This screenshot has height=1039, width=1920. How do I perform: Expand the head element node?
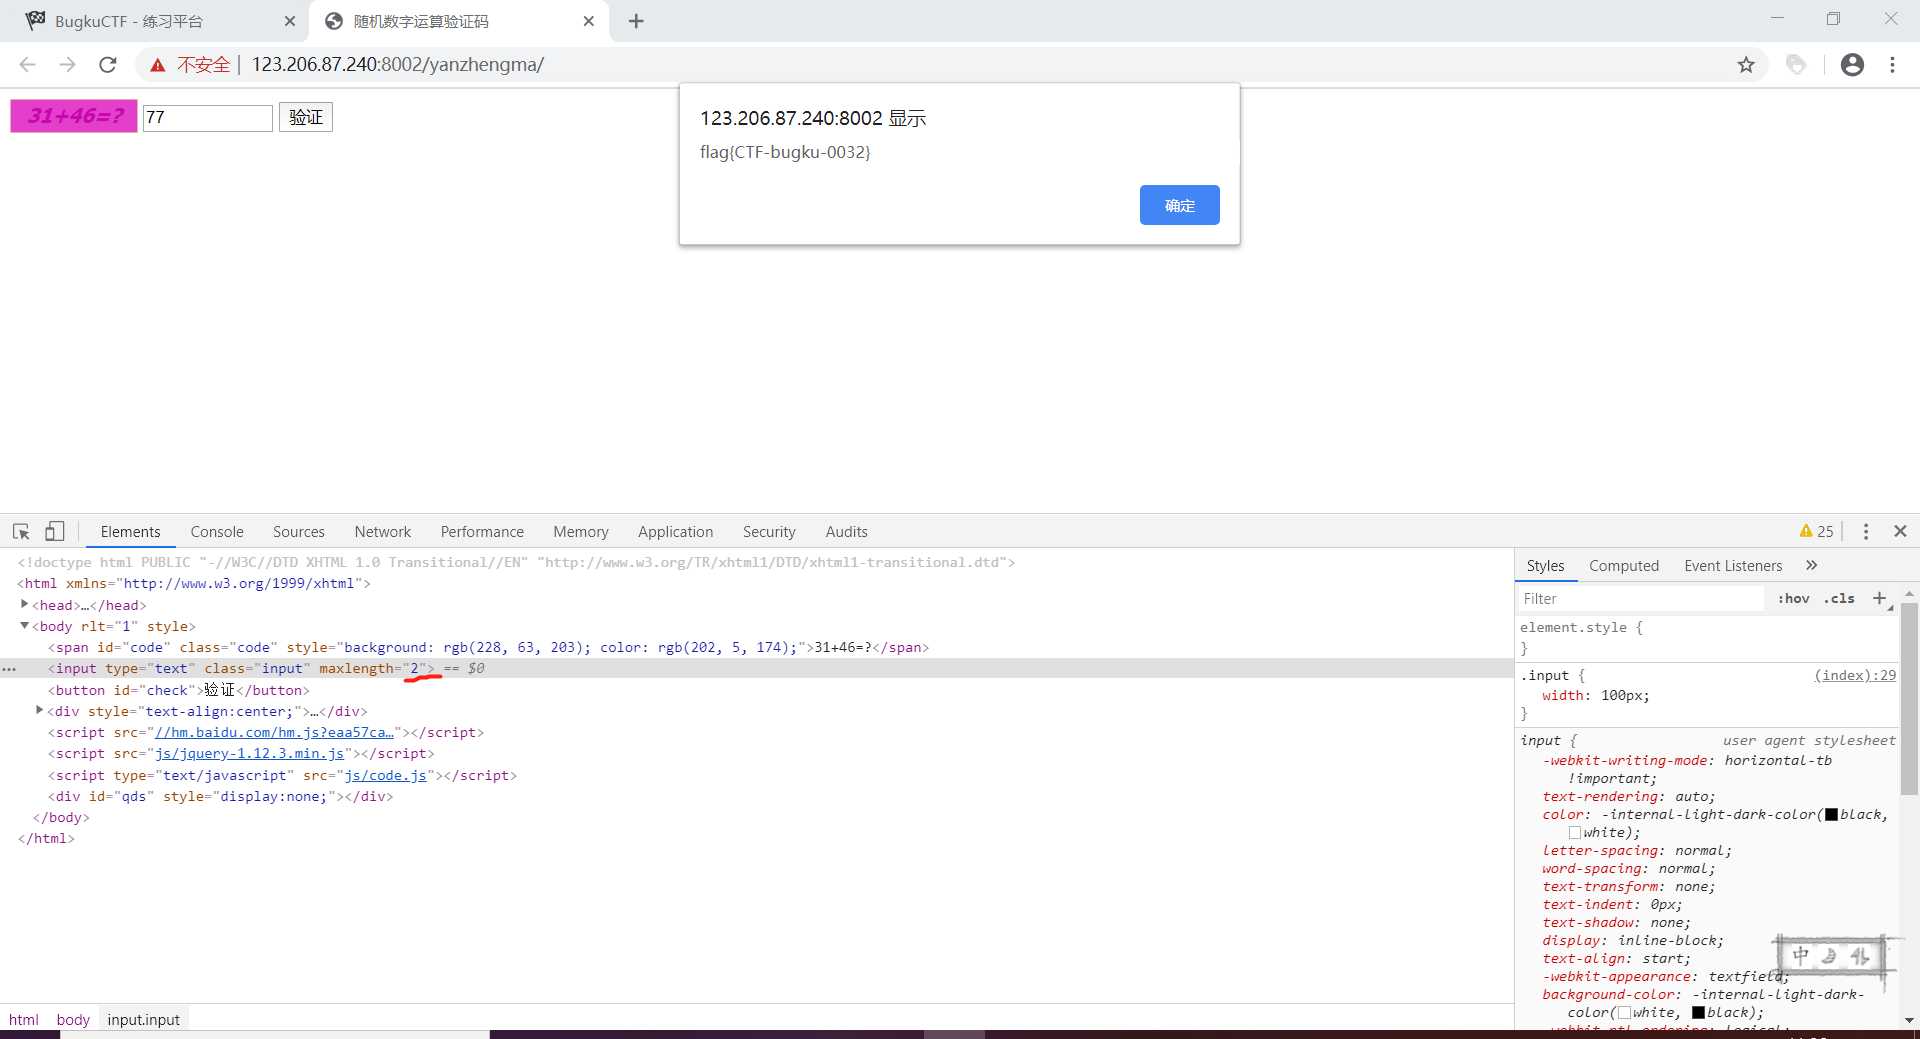coord(24,604)
